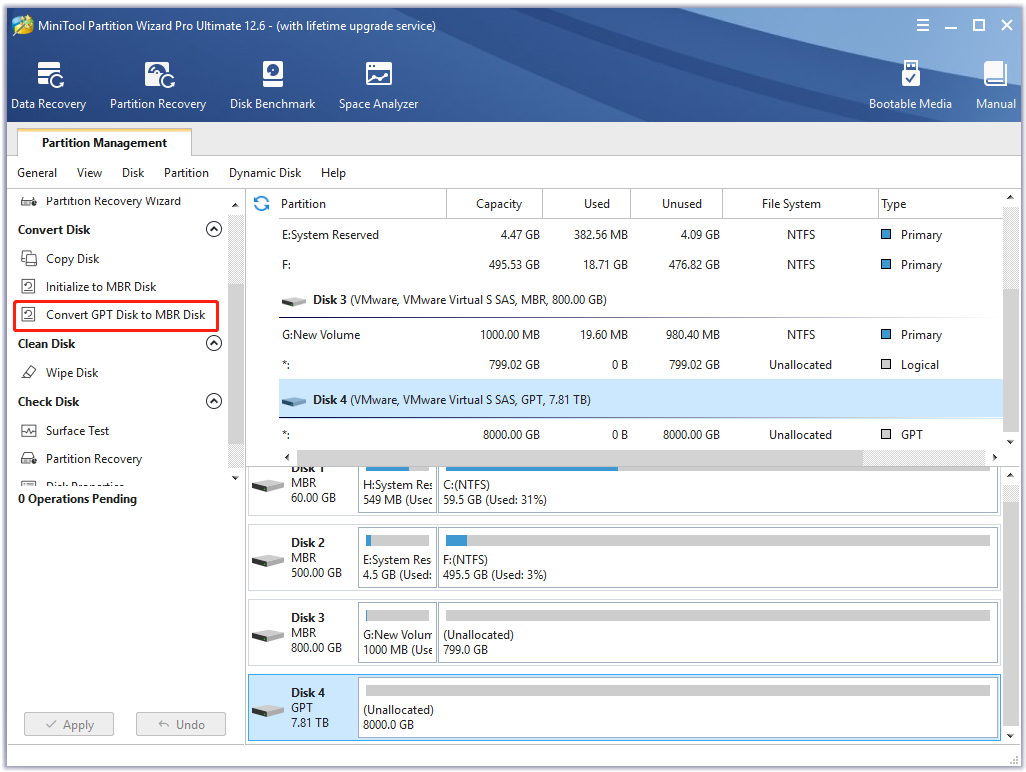Click Copy Disk link
Screen dimensions: 1026x772
(x=73, y=258)
